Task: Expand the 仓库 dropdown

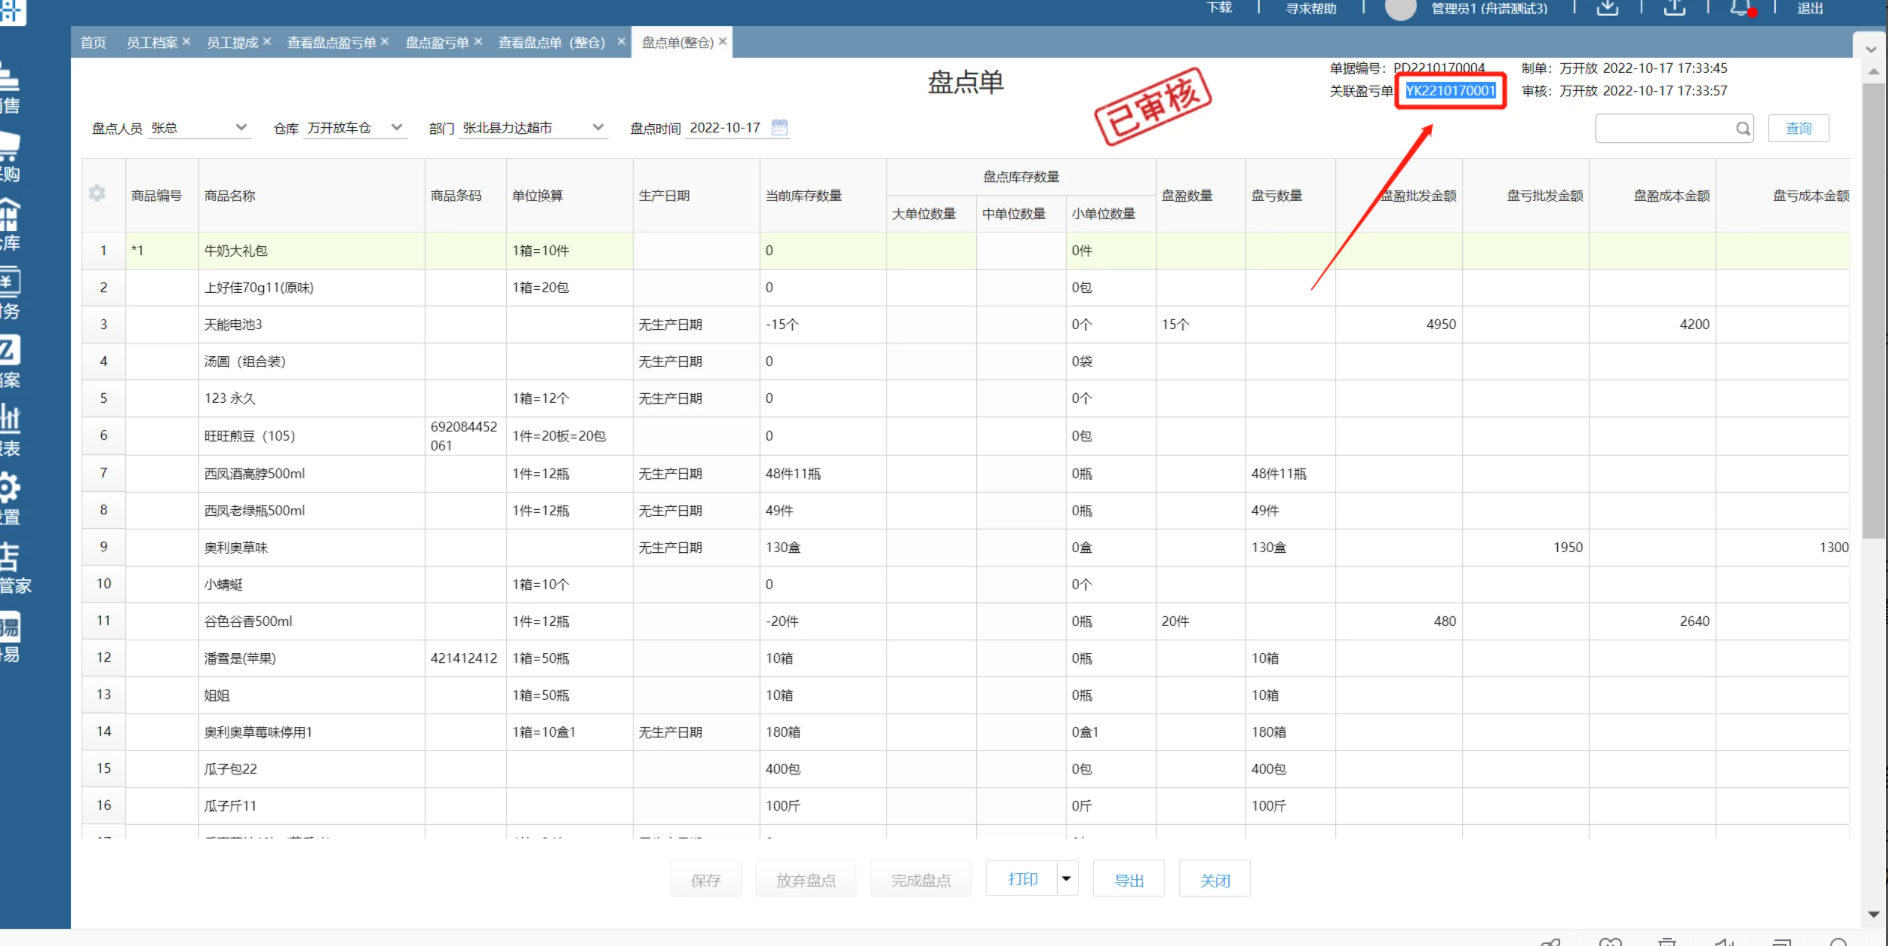Action: click(x=397, y=127)
